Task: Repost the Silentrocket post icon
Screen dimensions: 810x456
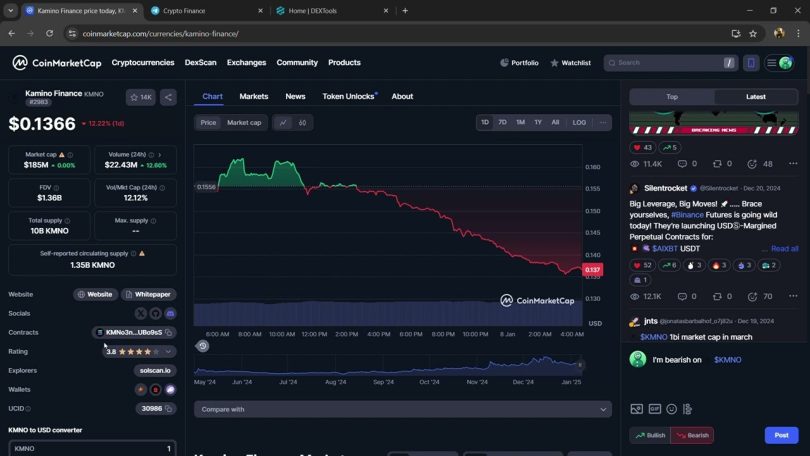Action: [x=717, y=296]
